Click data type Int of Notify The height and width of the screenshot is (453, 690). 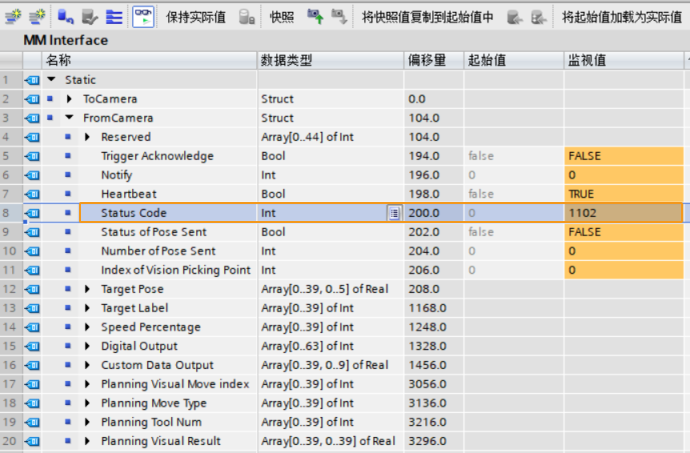point(330,175)
